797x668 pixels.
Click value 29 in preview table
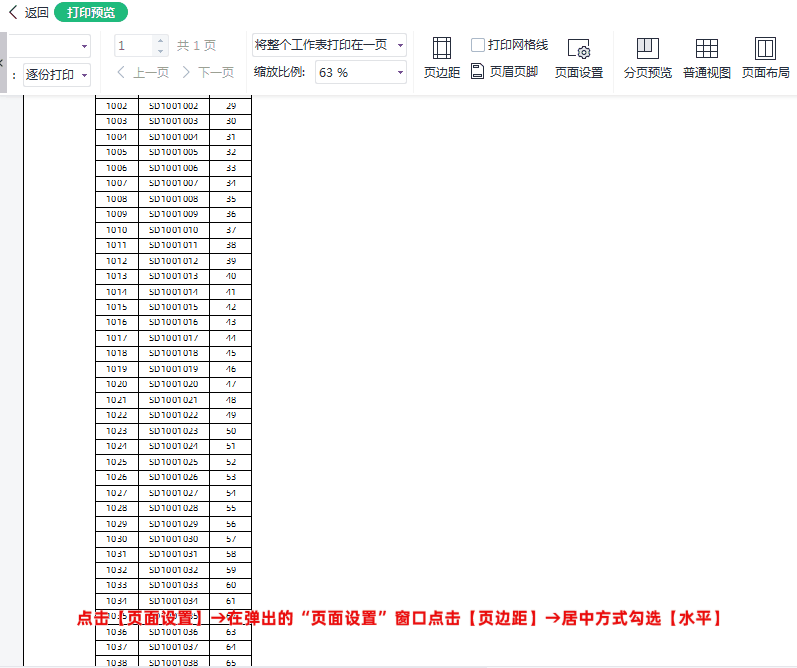231,106
